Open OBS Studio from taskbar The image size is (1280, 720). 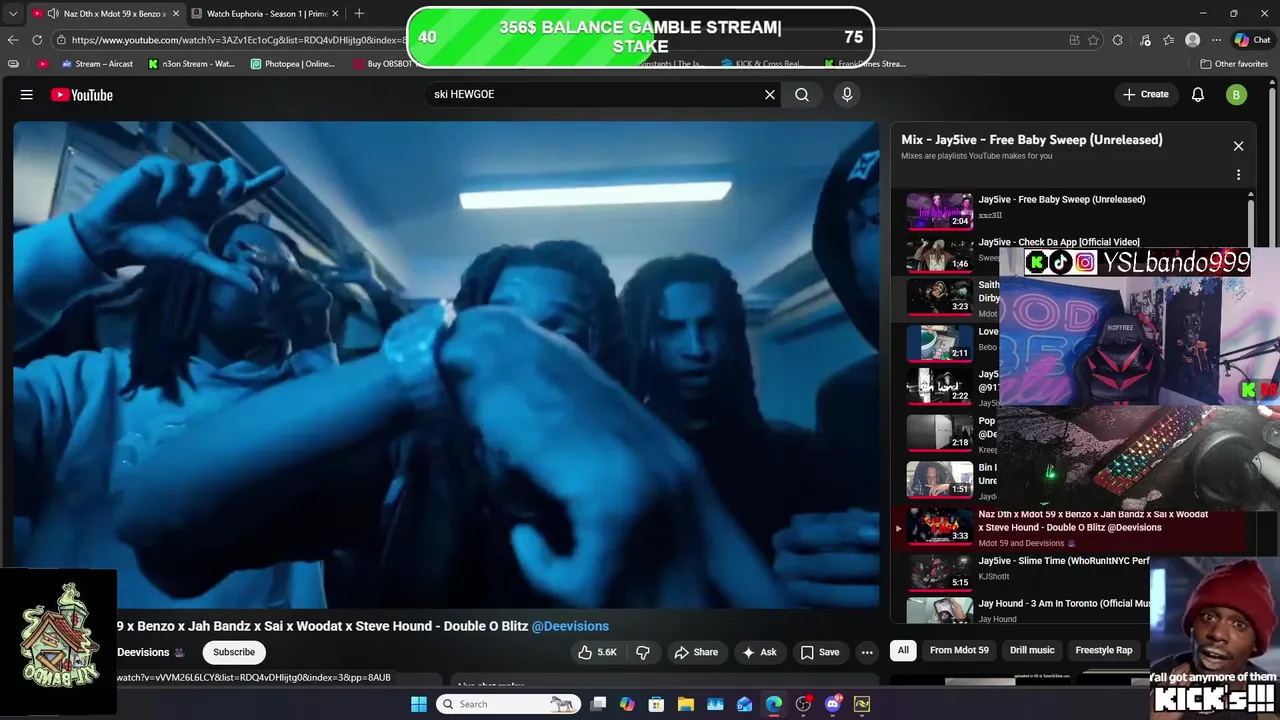(x=803, y=704)
